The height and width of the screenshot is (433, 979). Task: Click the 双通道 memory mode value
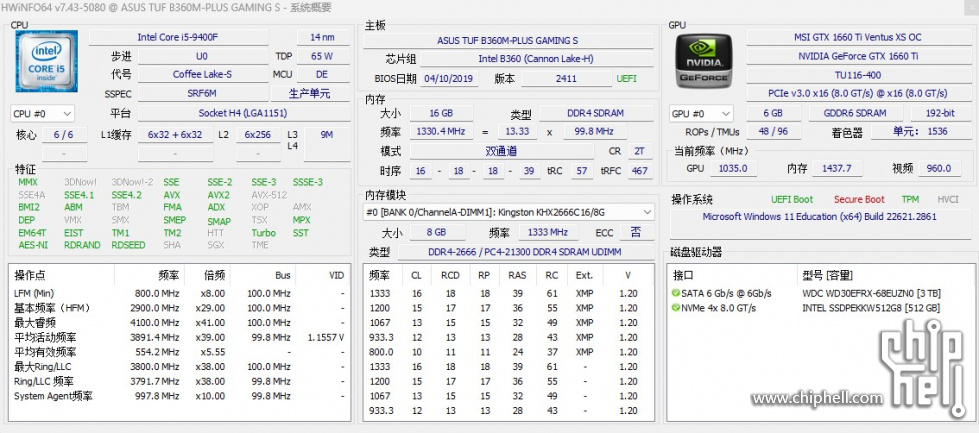click(x=501, y=151)
